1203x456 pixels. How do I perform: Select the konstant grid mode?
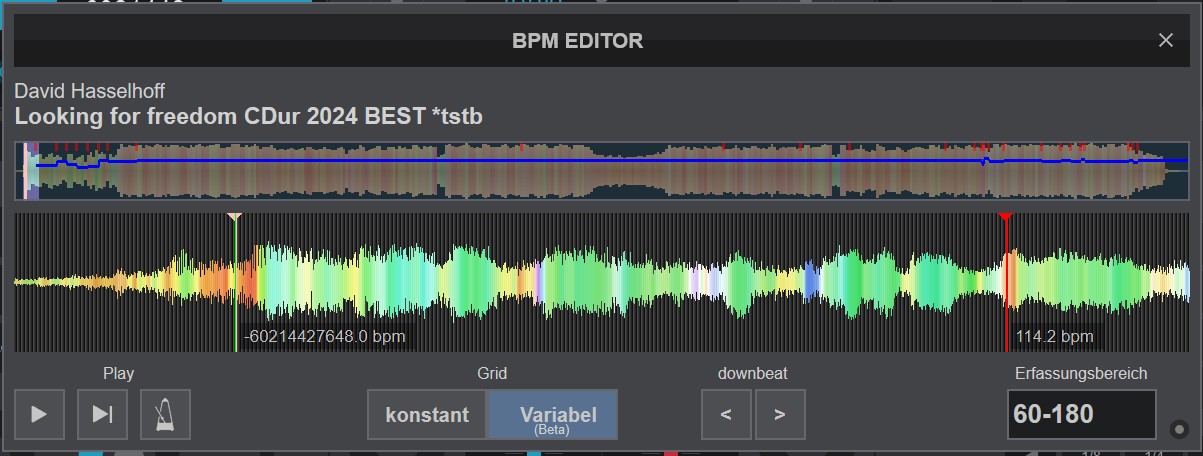[427, 415]
